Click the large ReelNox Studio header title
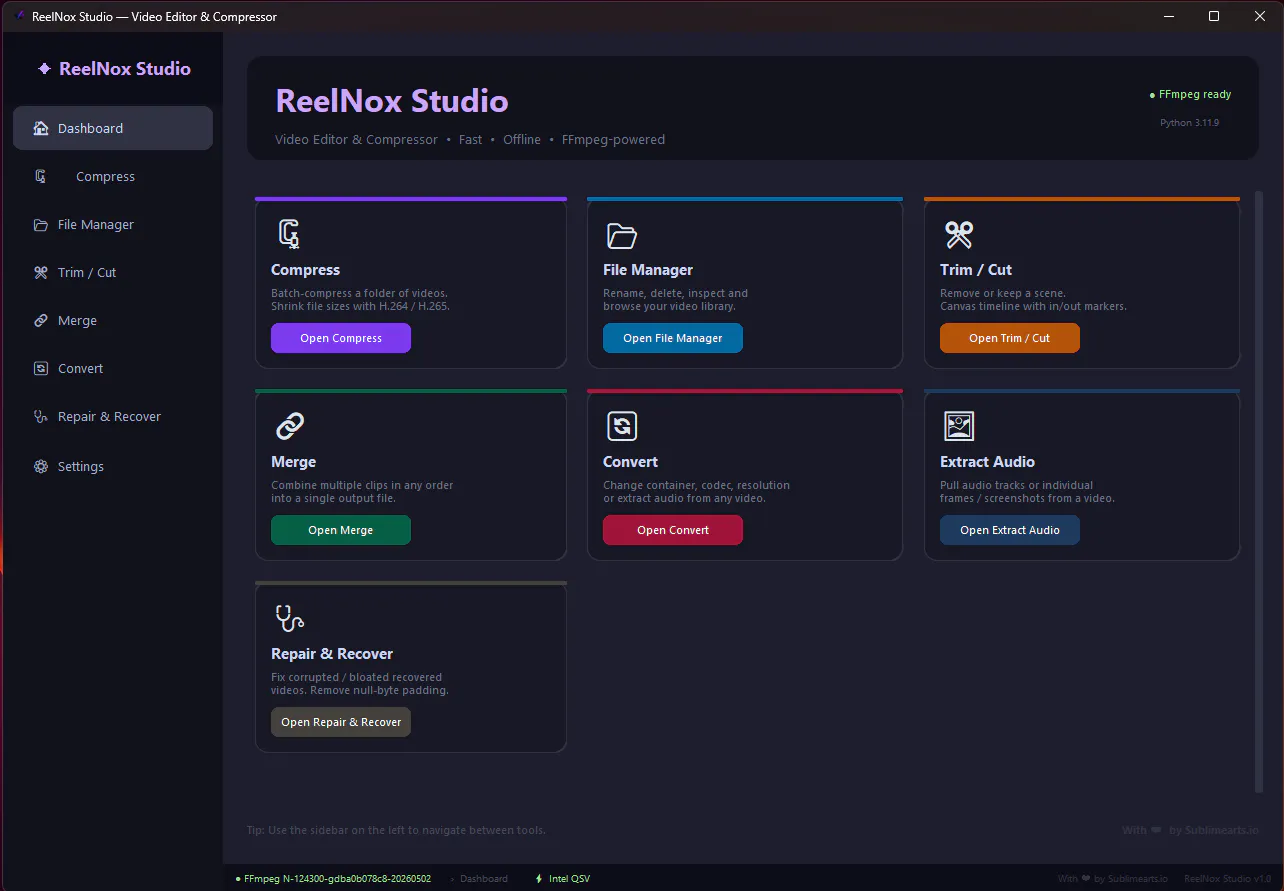 click(392, 101)
